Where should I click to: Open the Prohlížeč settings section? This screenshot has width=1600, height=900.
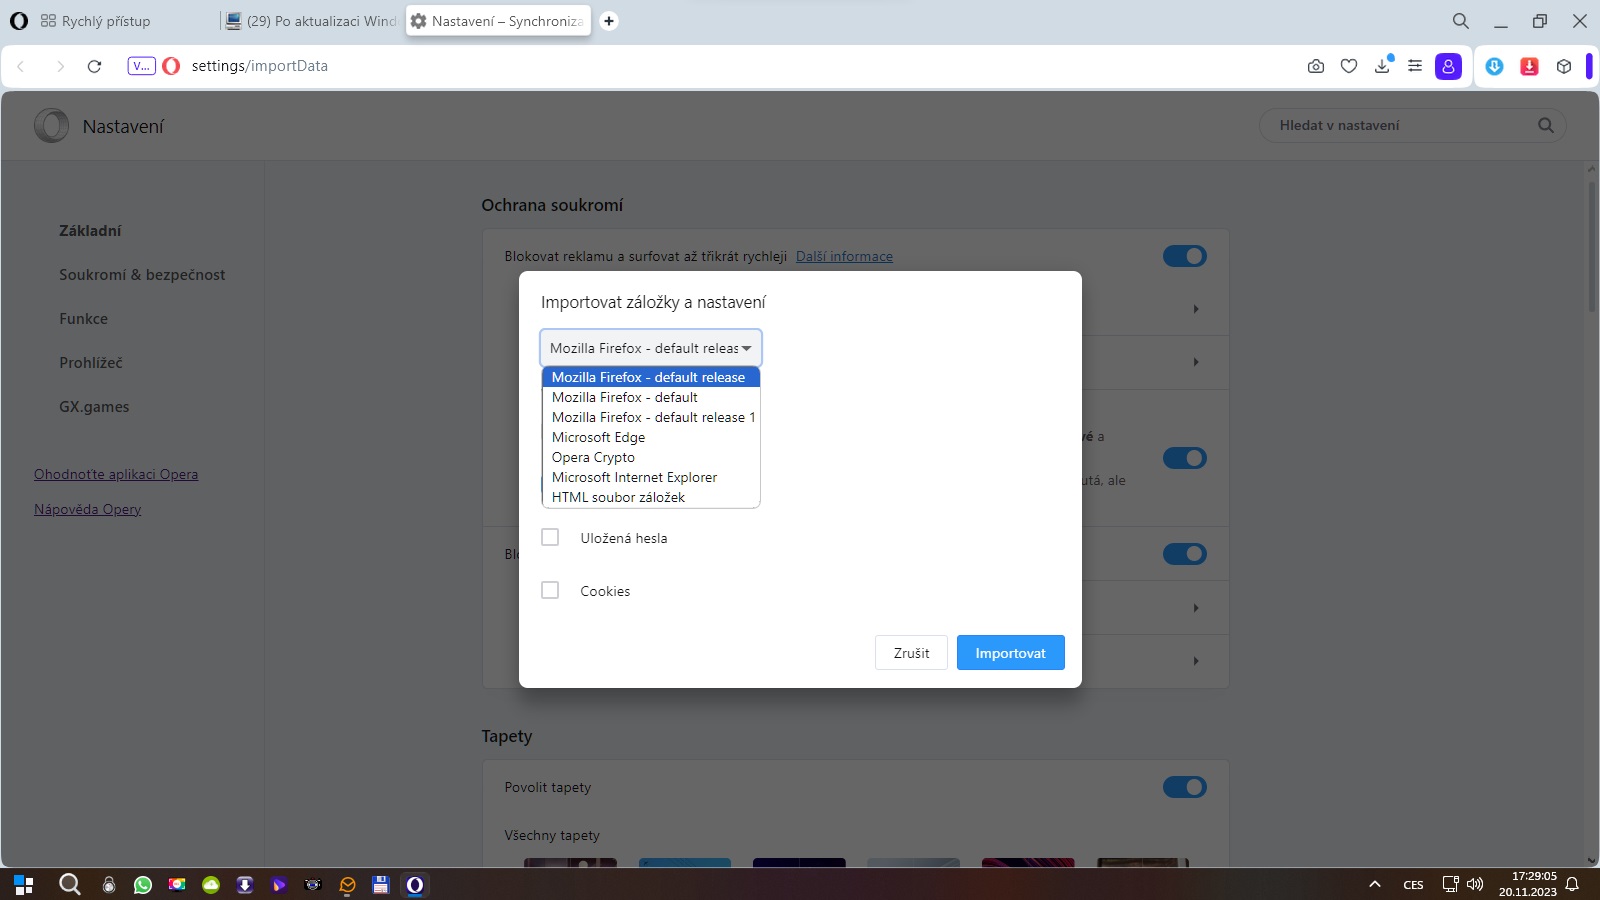[91, 363]
